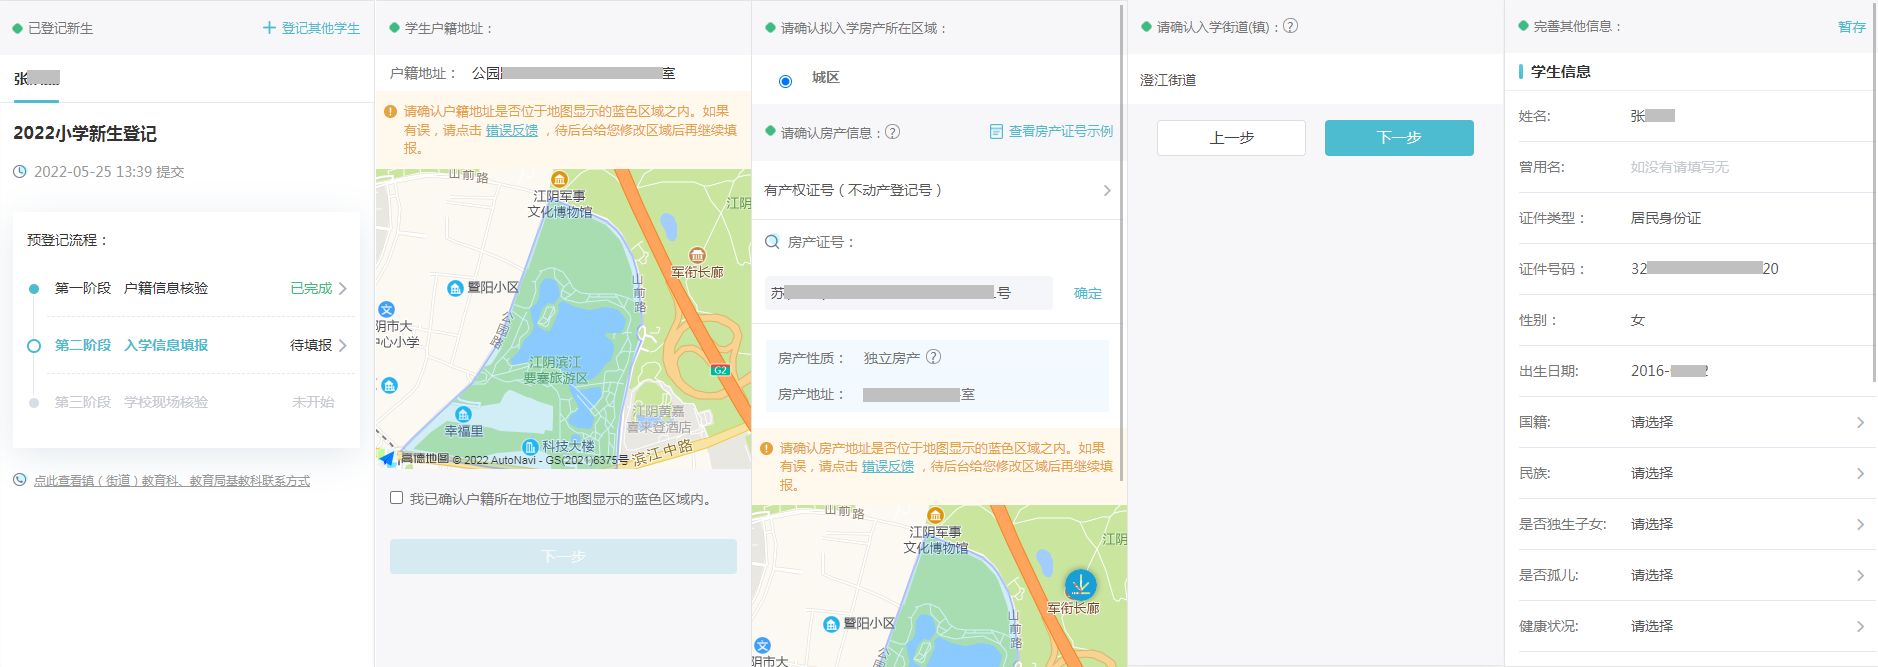Click the 幸福里 marker on upper map

coord(463,415)
